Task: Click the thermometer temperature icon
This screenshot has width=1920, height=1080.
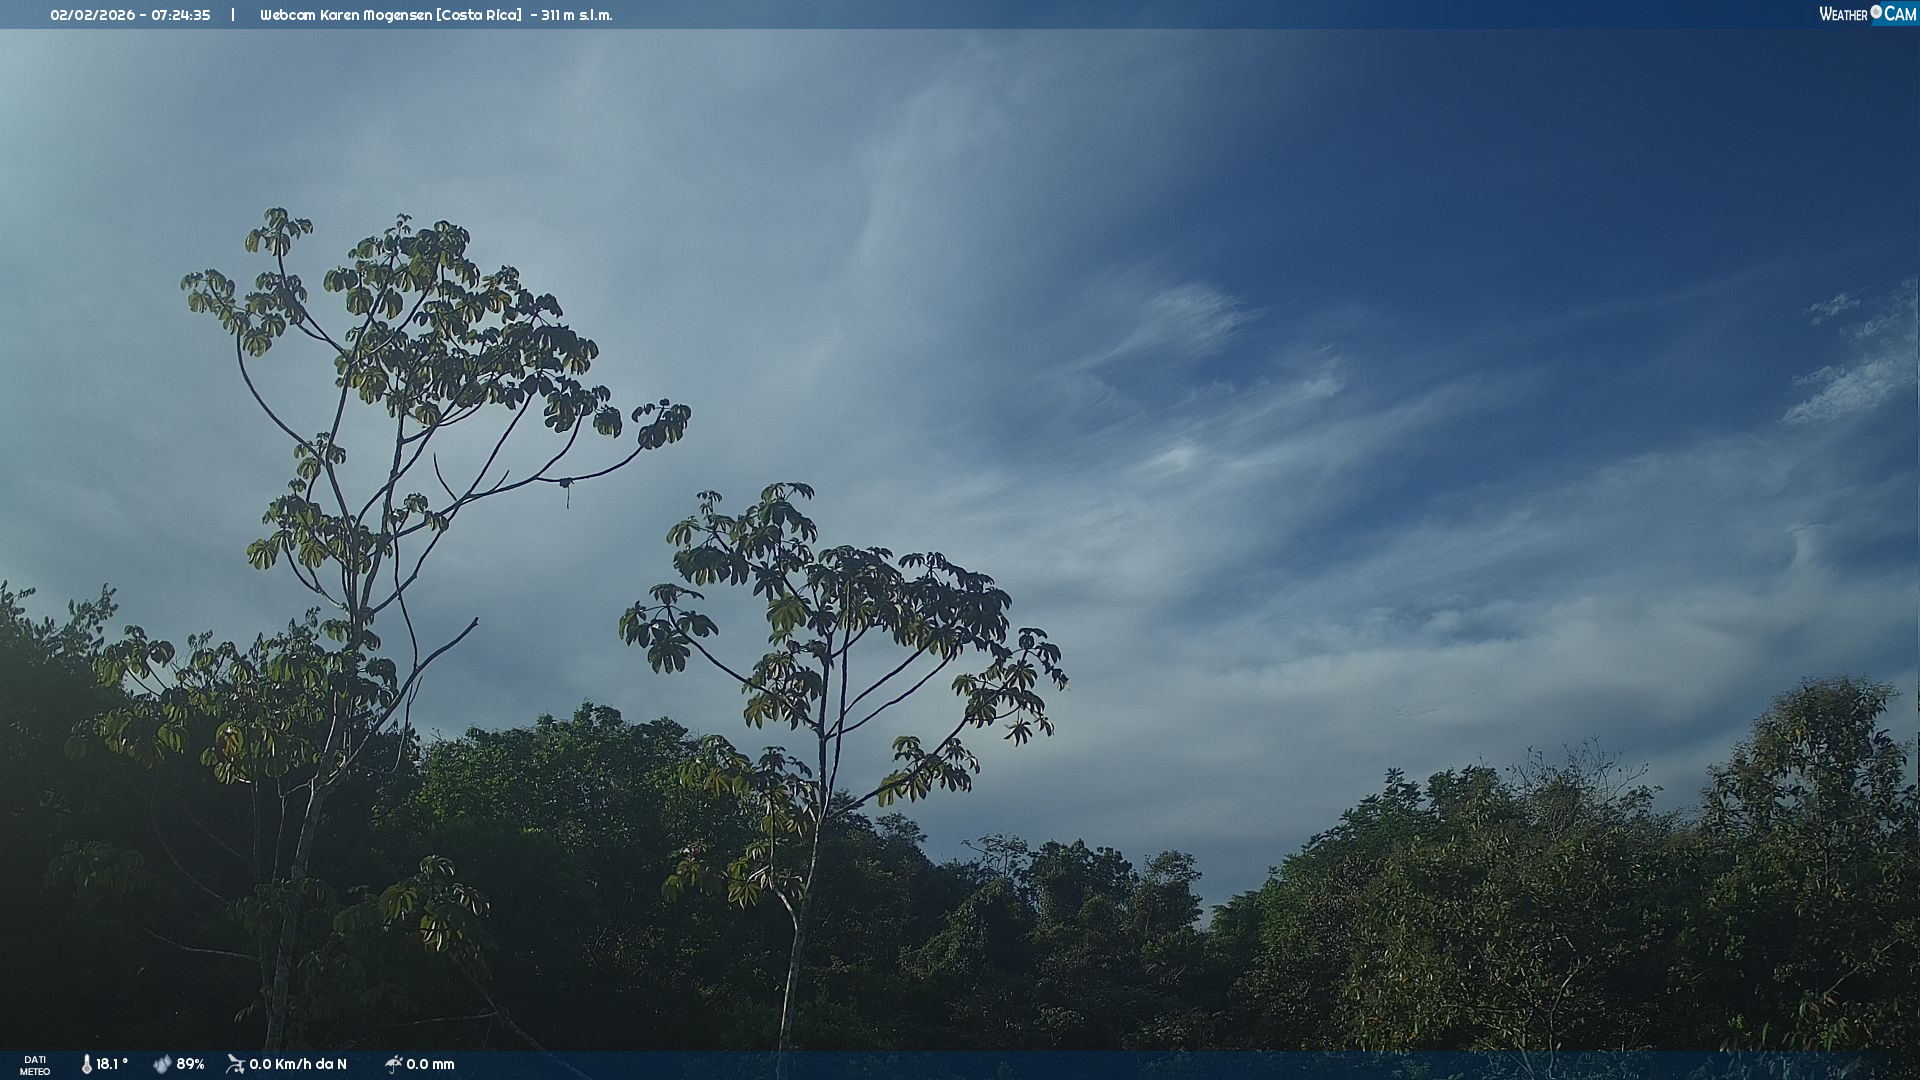Action: [87, 1064]
